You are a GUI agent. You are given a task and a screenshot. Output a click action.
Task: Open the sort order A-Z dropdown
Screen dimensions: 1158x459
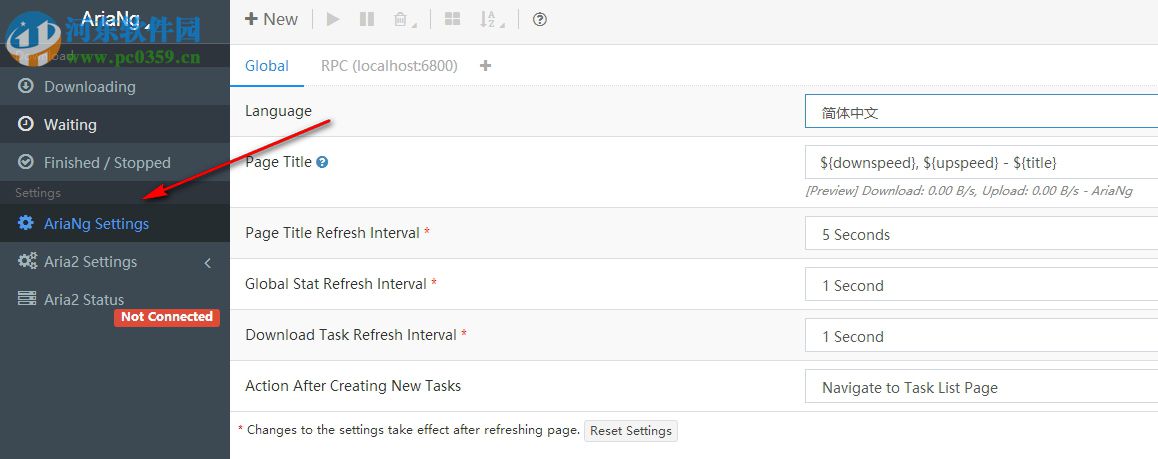point(492,20)
